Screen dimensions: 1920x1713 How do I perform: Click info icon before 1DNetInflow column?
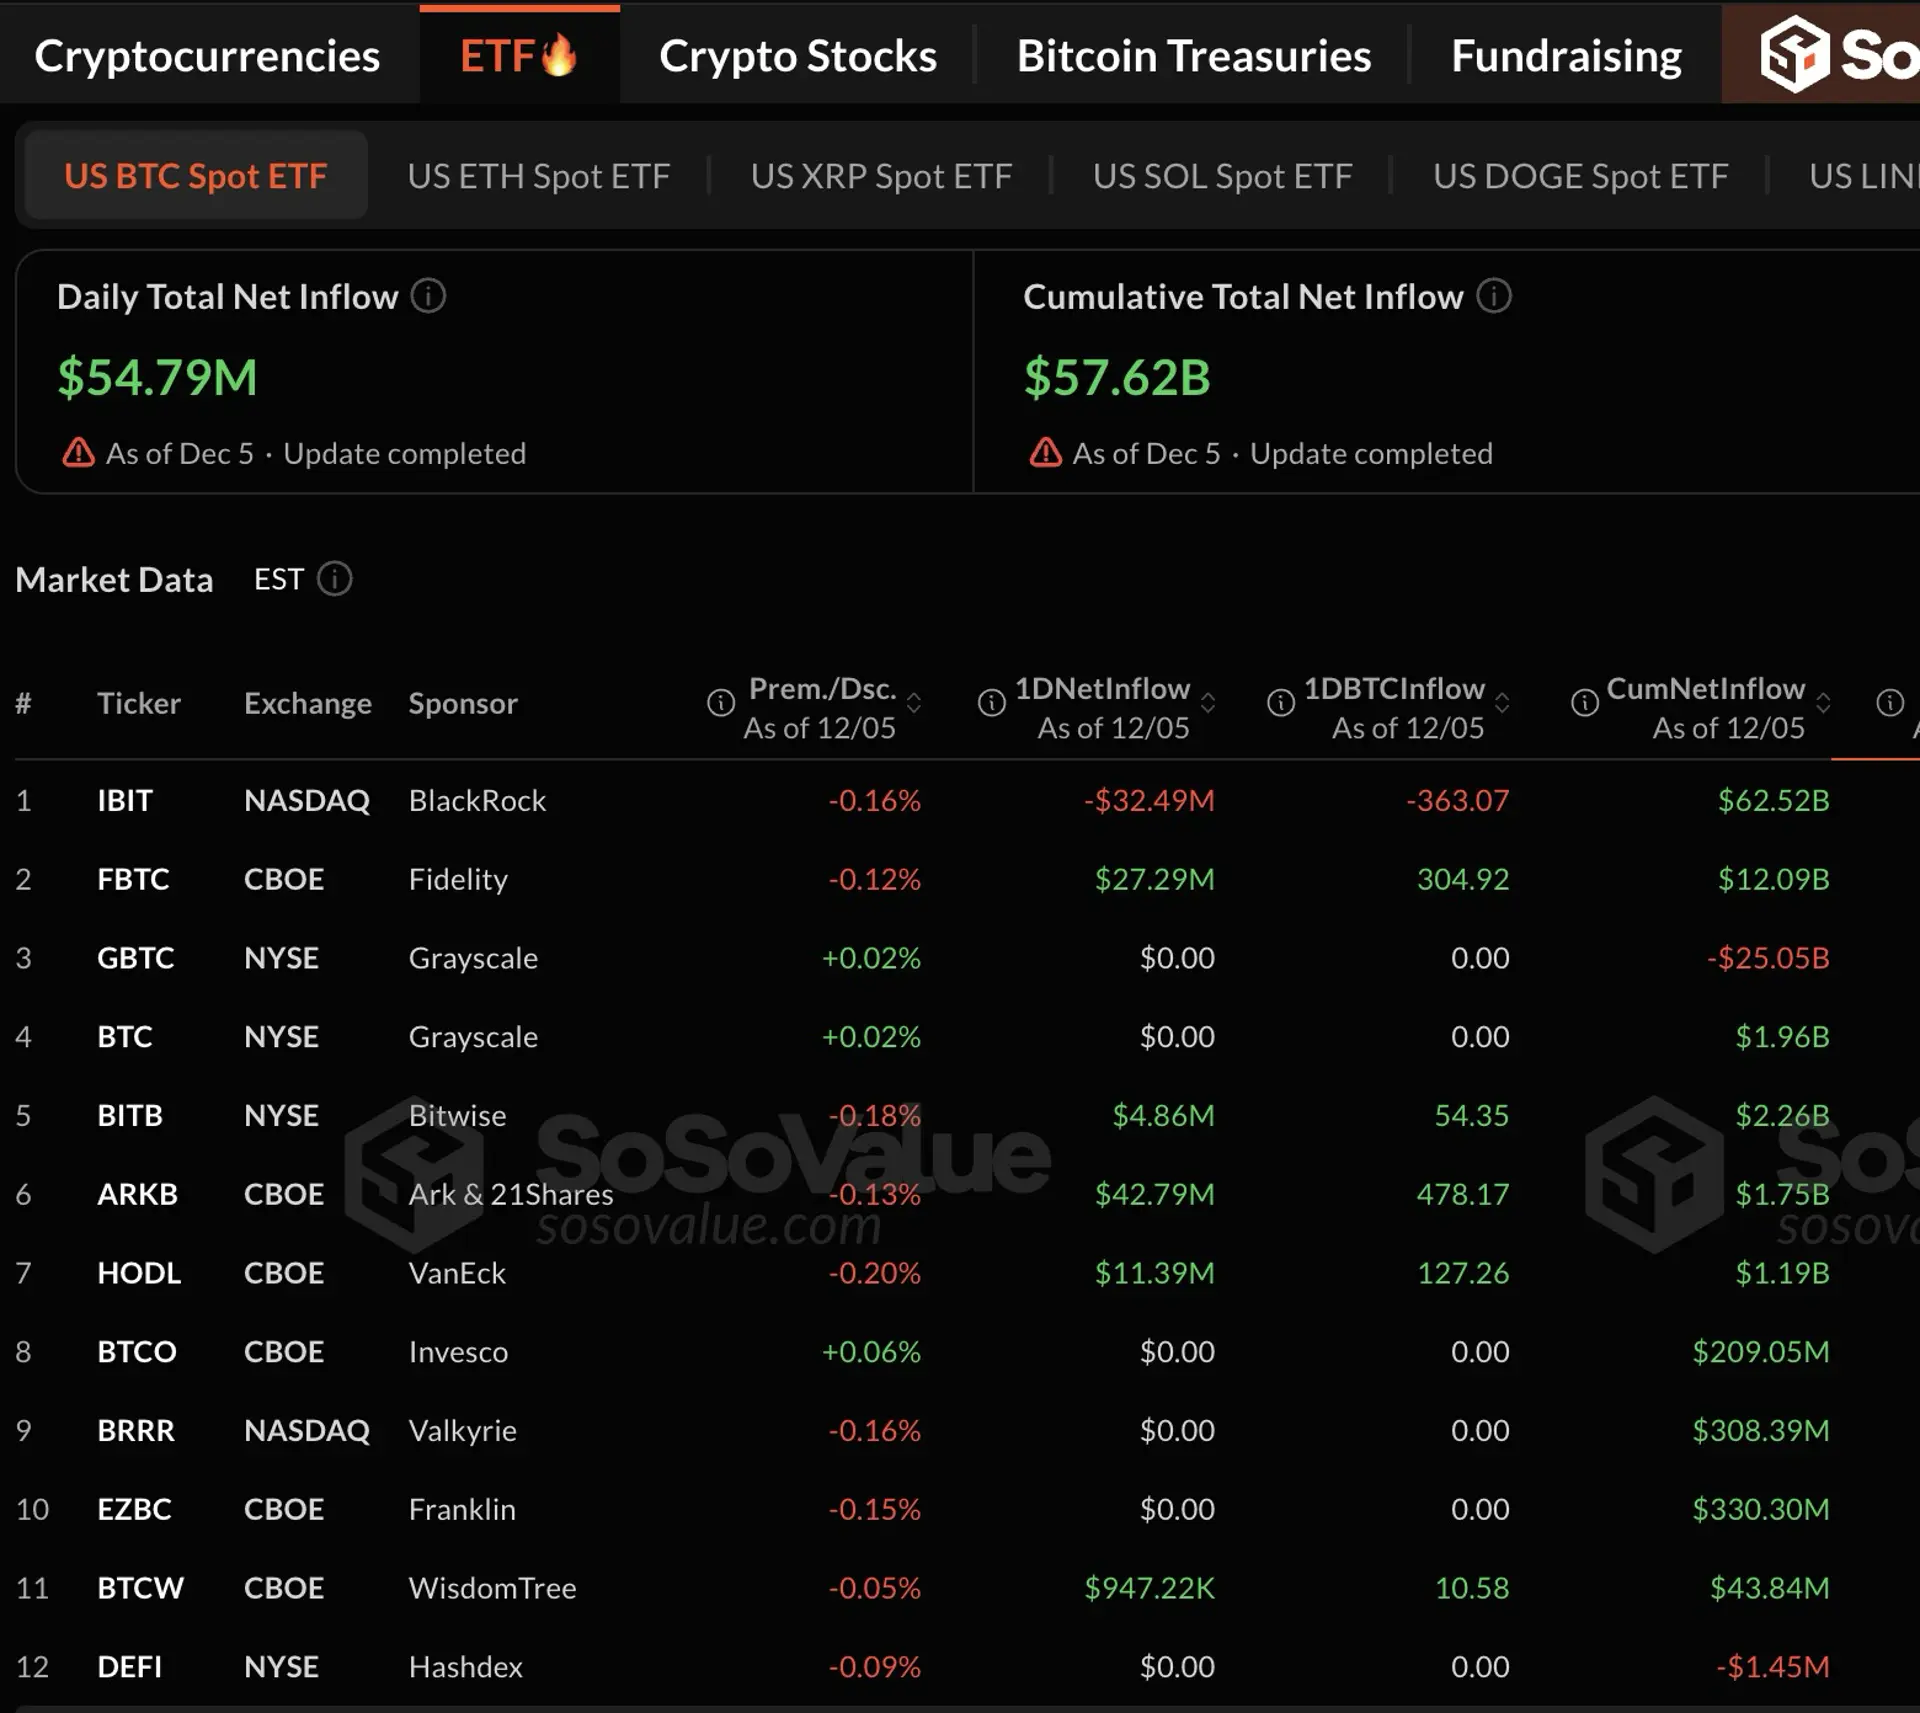coord(991,703)
